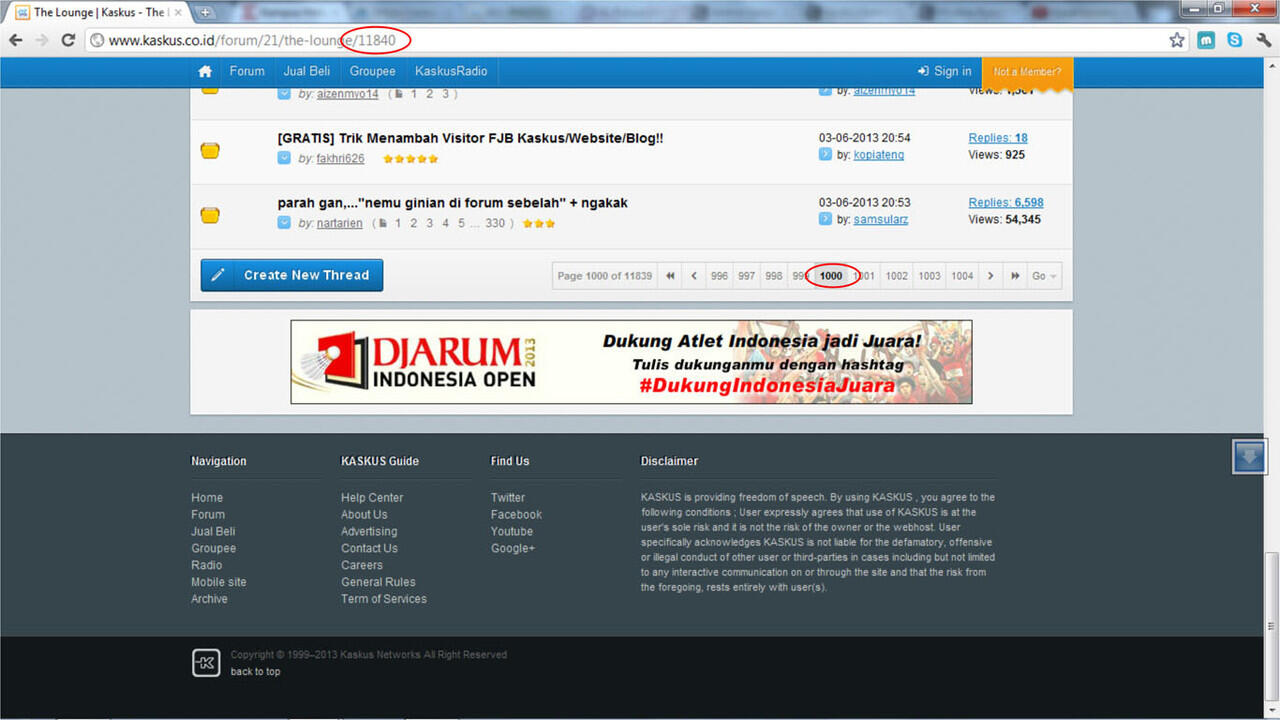
Task: Open Careers in the footer
Action: click(x=362, y=565)
